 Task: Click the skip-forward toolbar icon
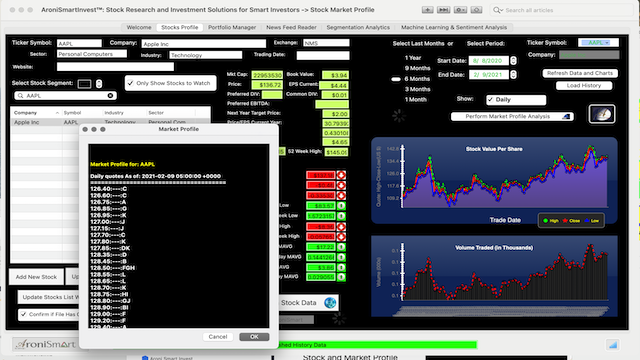click(444, 10)
